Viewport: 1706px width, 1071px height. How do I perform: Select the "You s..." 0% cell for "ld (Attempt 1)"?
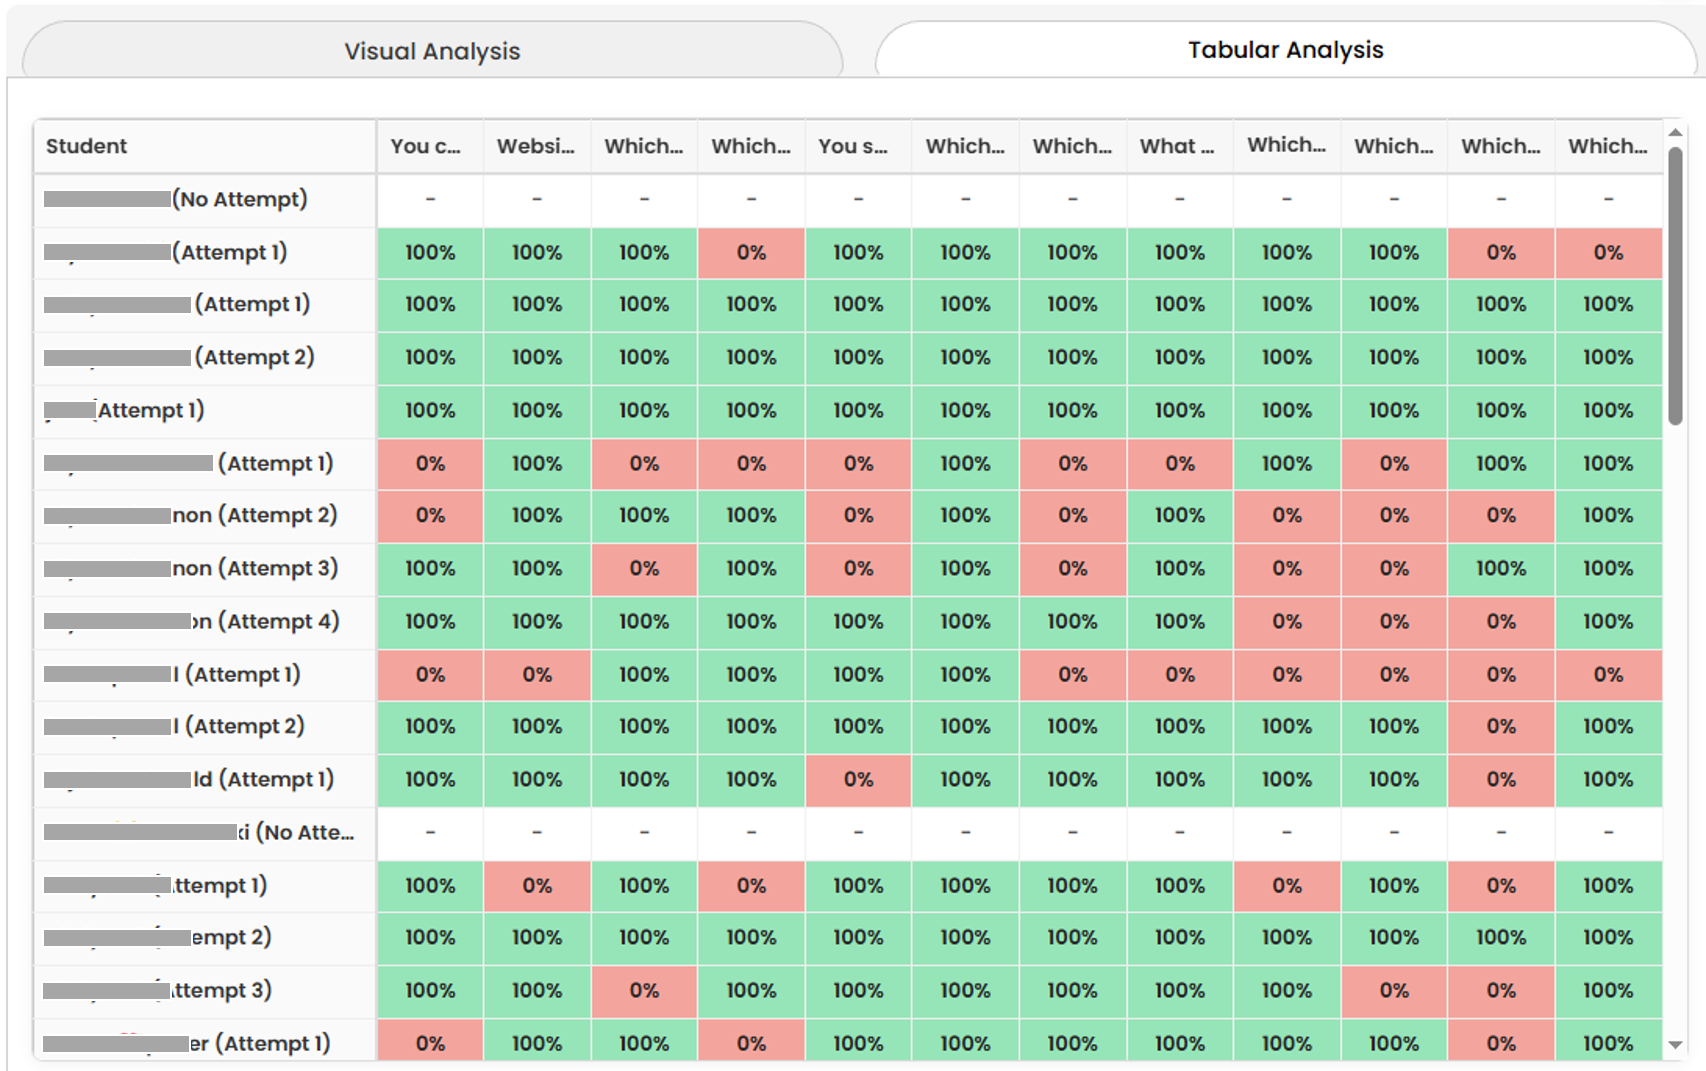(x=858, y=780)
